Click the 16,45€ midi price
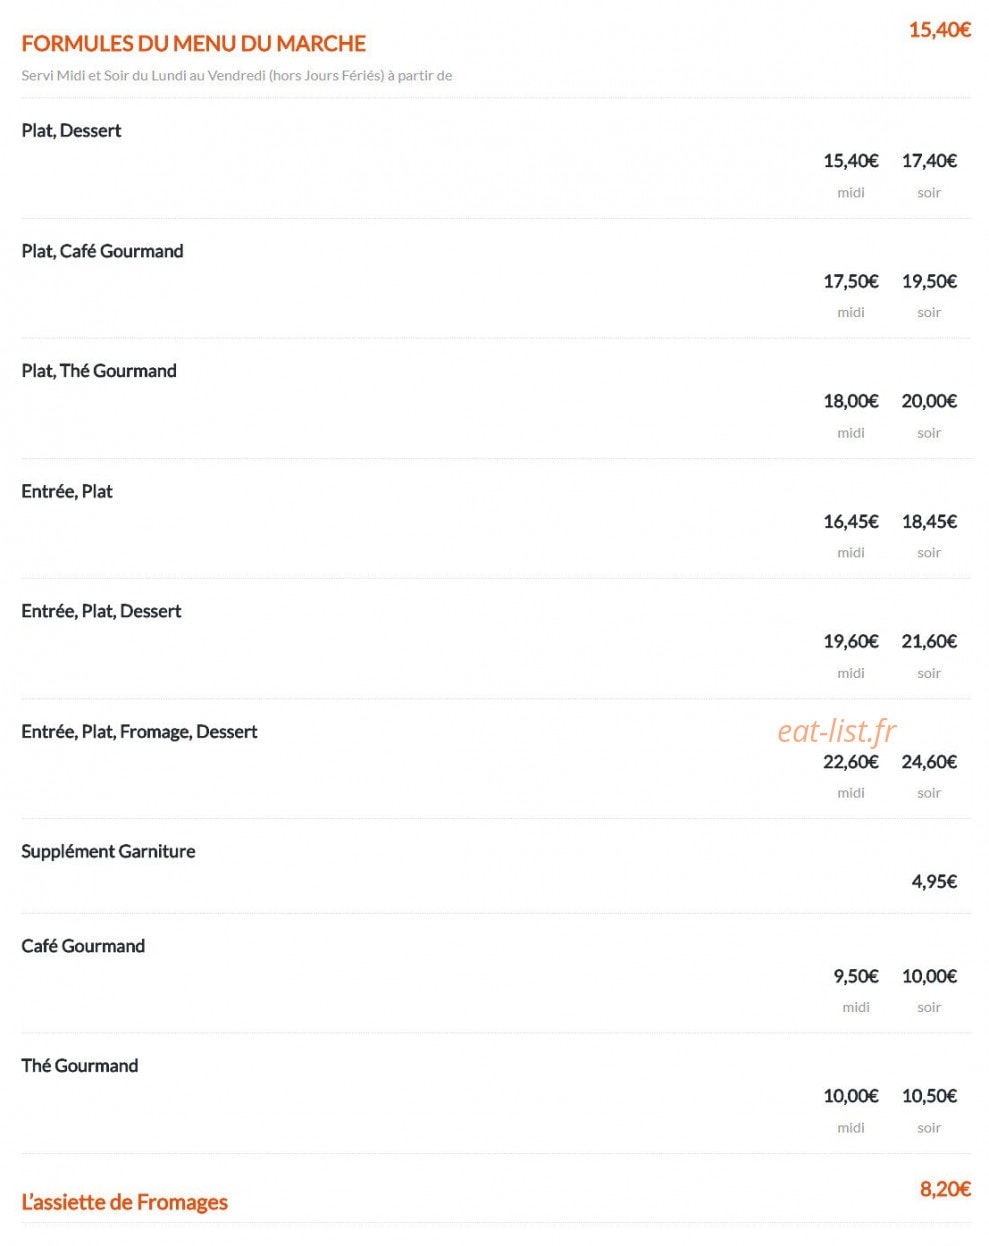This screenshot has width=989, height=1246. click(851, 521)
